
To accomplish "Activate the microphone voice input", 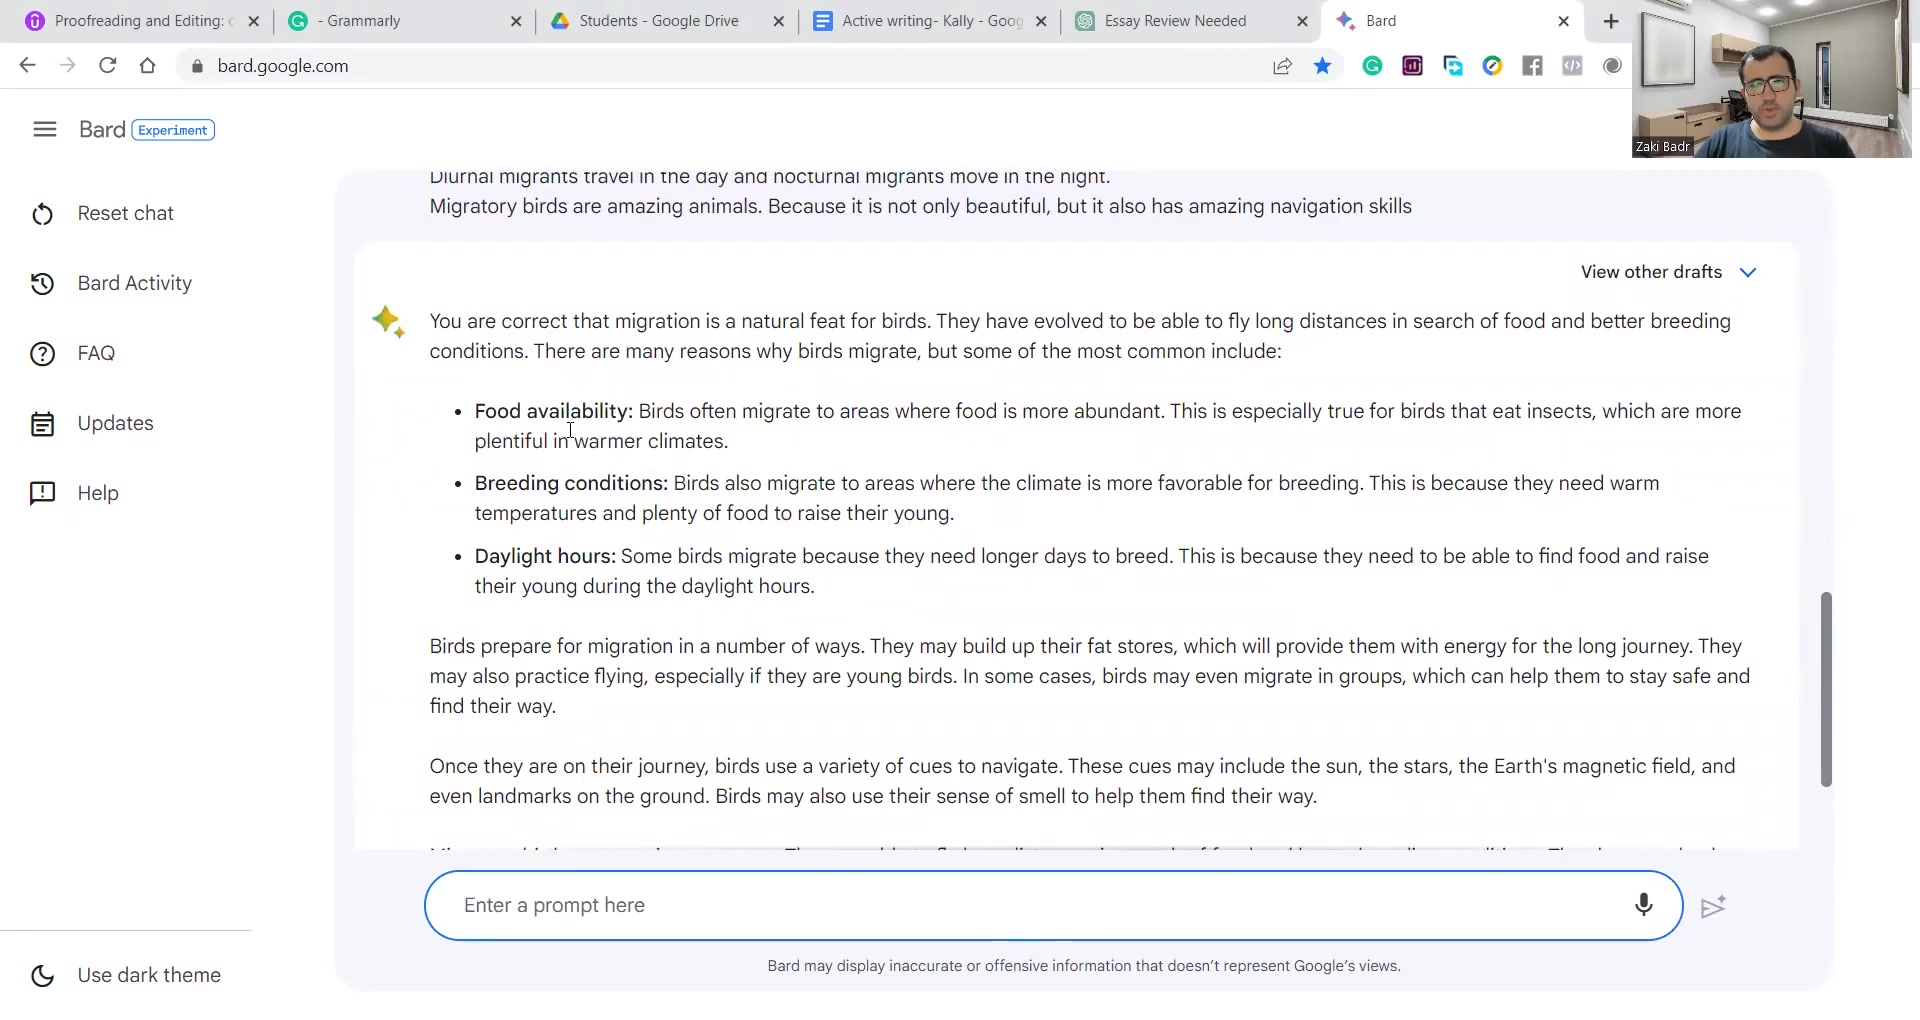I will (1643, 905).
